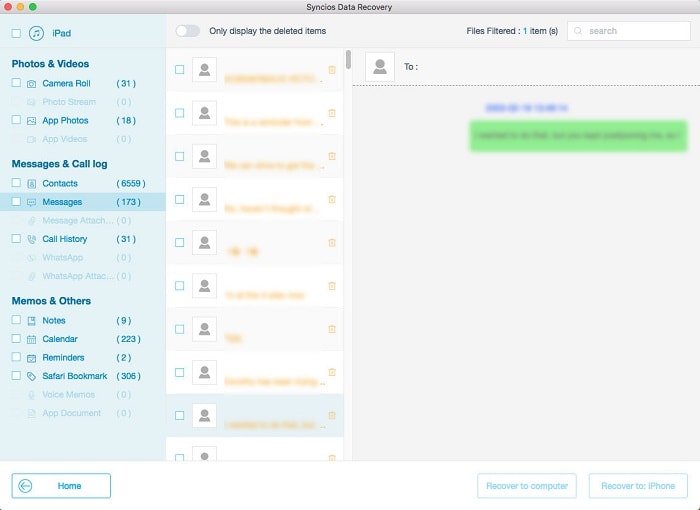Click Recover to: iPhone button
Screen dimensions: 700x510
pos(638,486)
